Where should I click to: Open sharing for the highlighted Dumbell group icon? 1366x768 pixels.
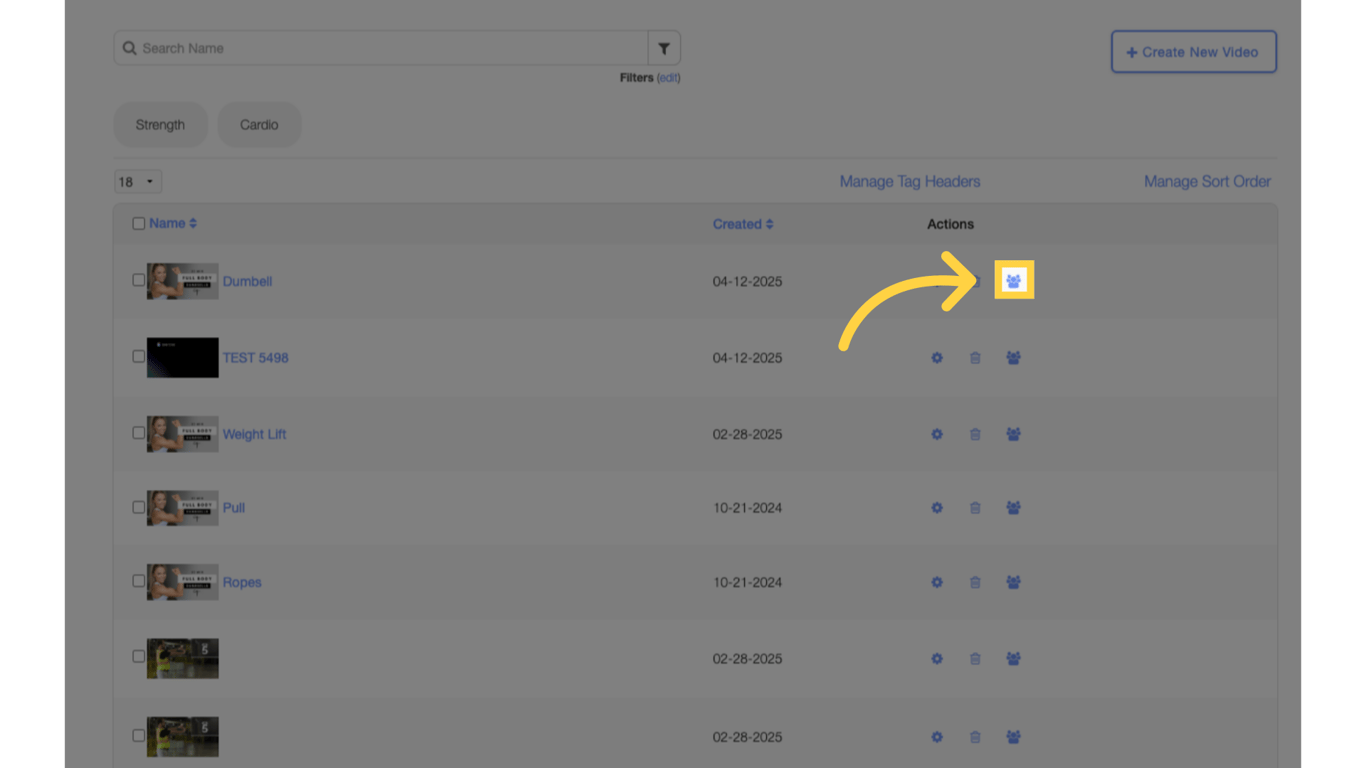1013,280
